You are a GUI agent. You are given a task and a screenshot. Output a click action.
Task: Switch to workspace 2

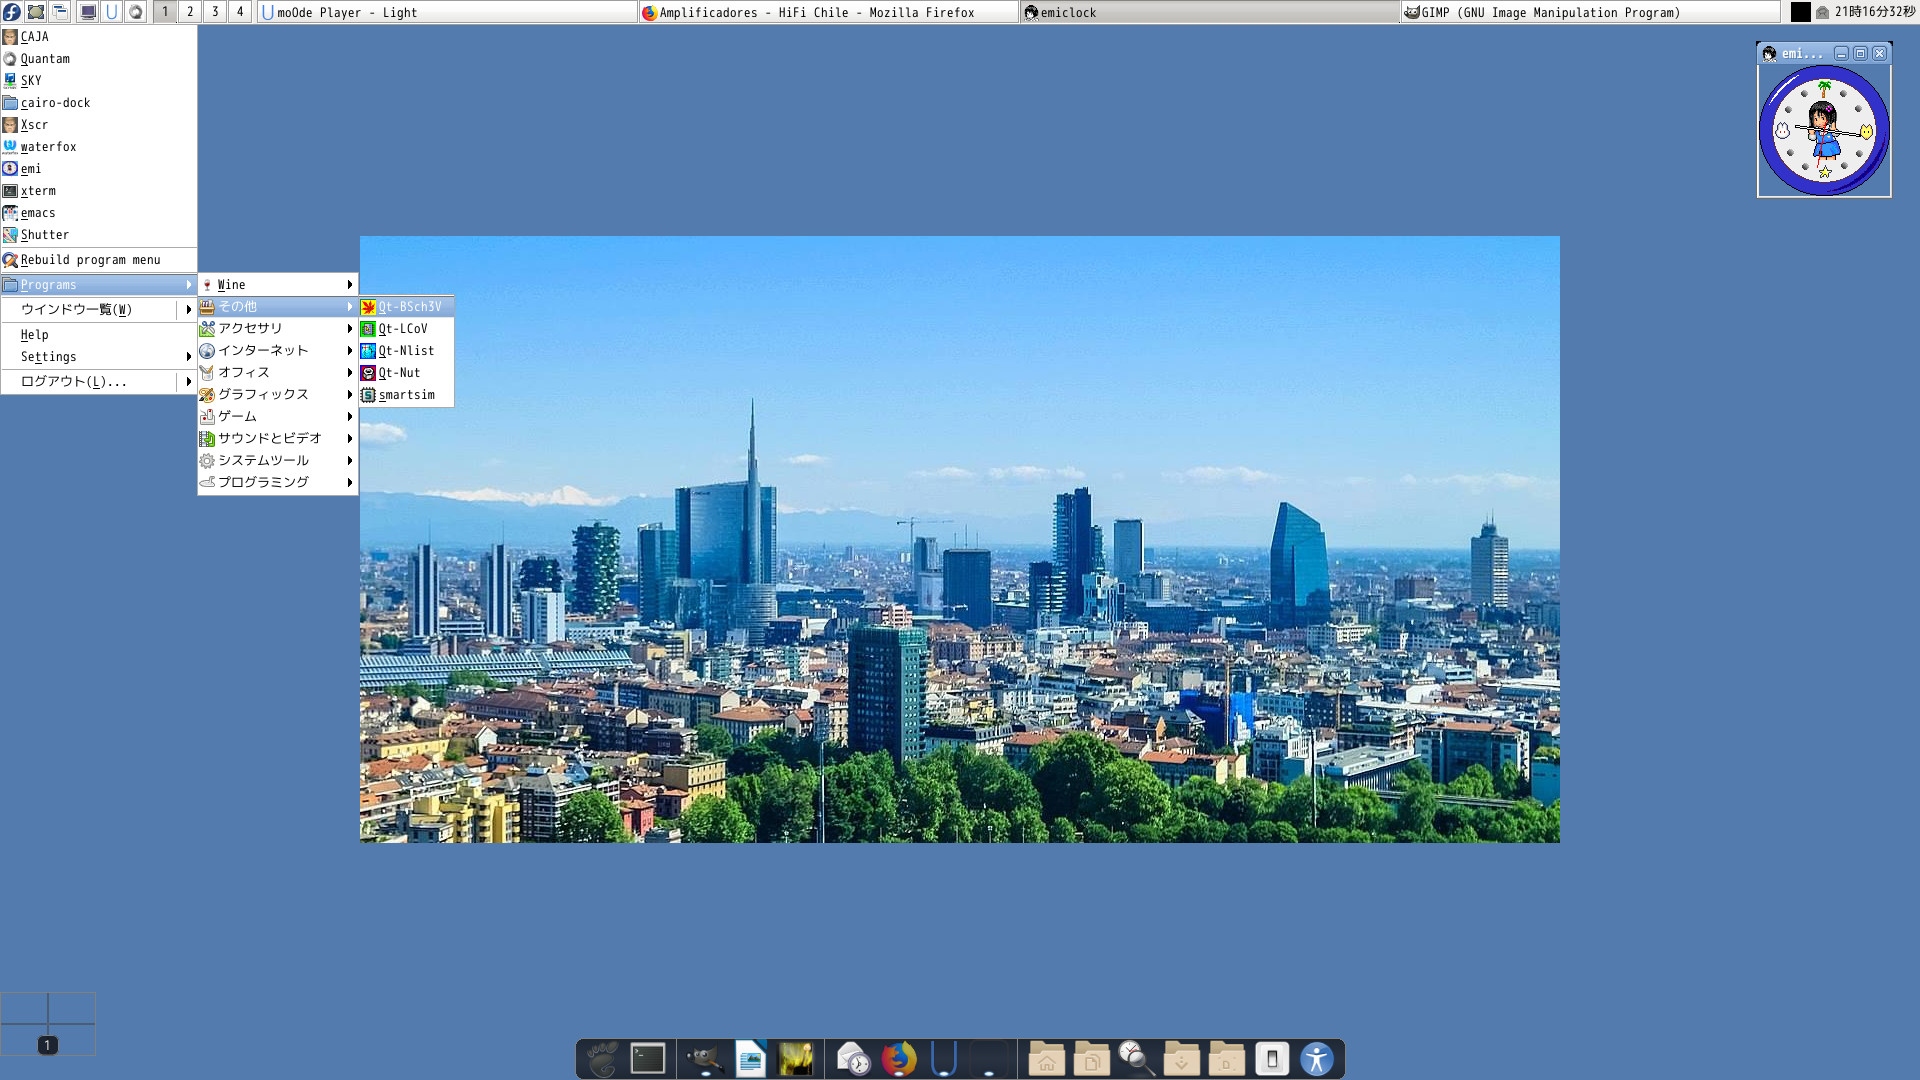coord(190,12)
